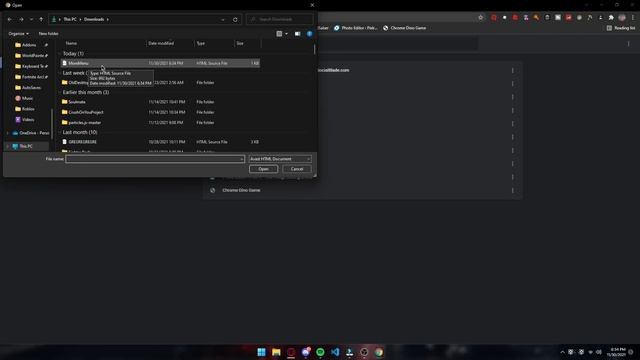Close the Open dialog
Screen dimensions: 640x360
pos(312,5)
